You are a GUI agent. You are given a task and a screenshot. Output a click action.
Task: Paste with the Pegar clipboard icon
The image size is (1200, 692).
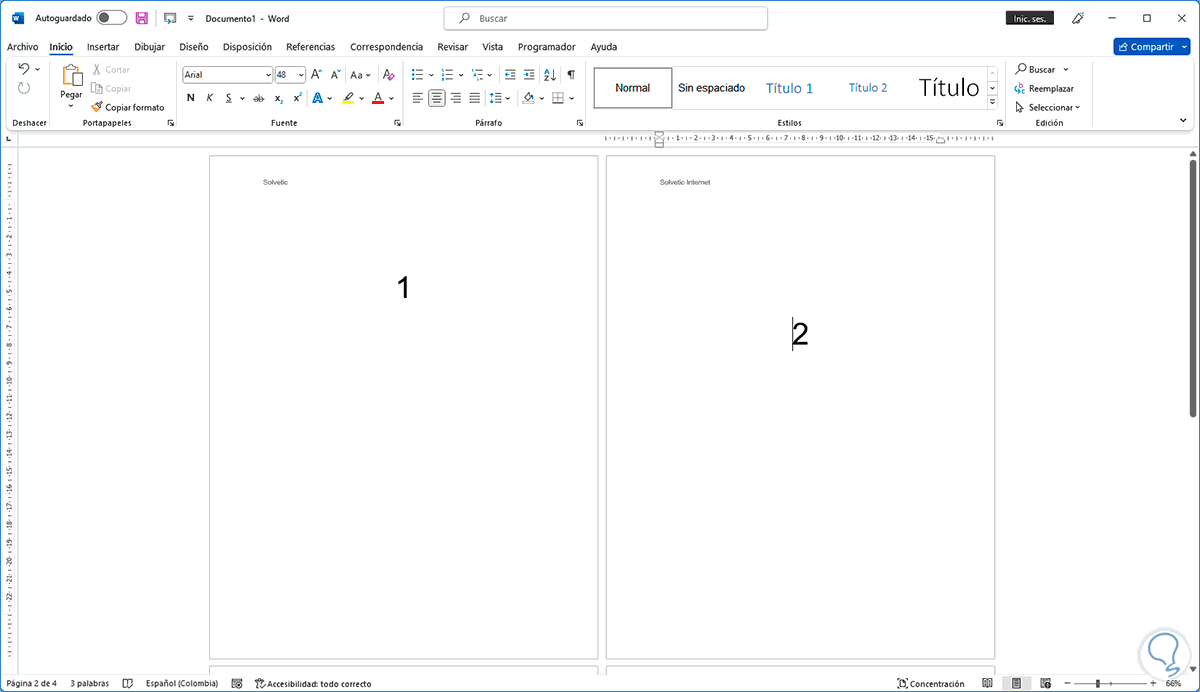pos(71,75)
